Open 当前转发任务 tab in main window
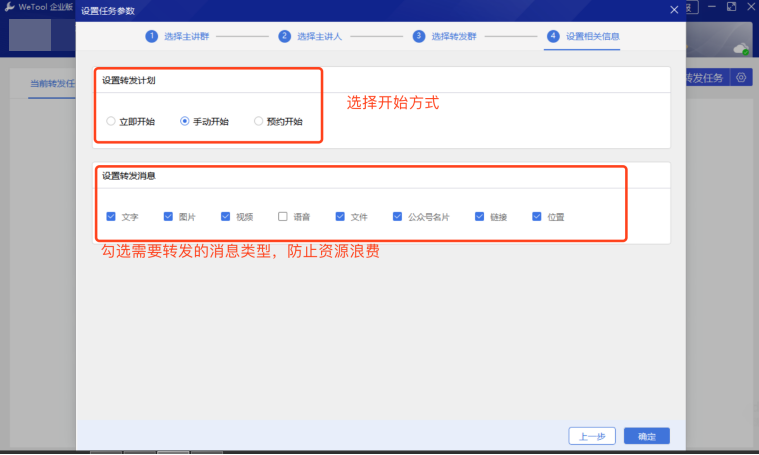Screen dimensions: 759x455 52,84
